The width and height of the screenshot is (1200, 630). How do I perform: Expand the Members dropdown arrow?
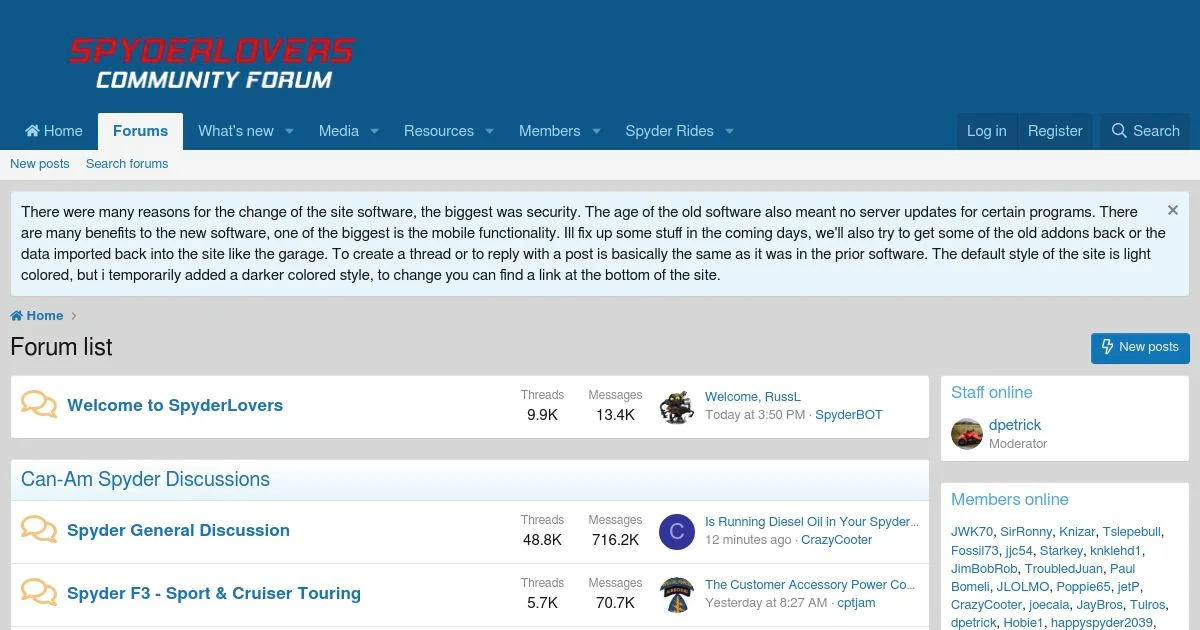596,131
